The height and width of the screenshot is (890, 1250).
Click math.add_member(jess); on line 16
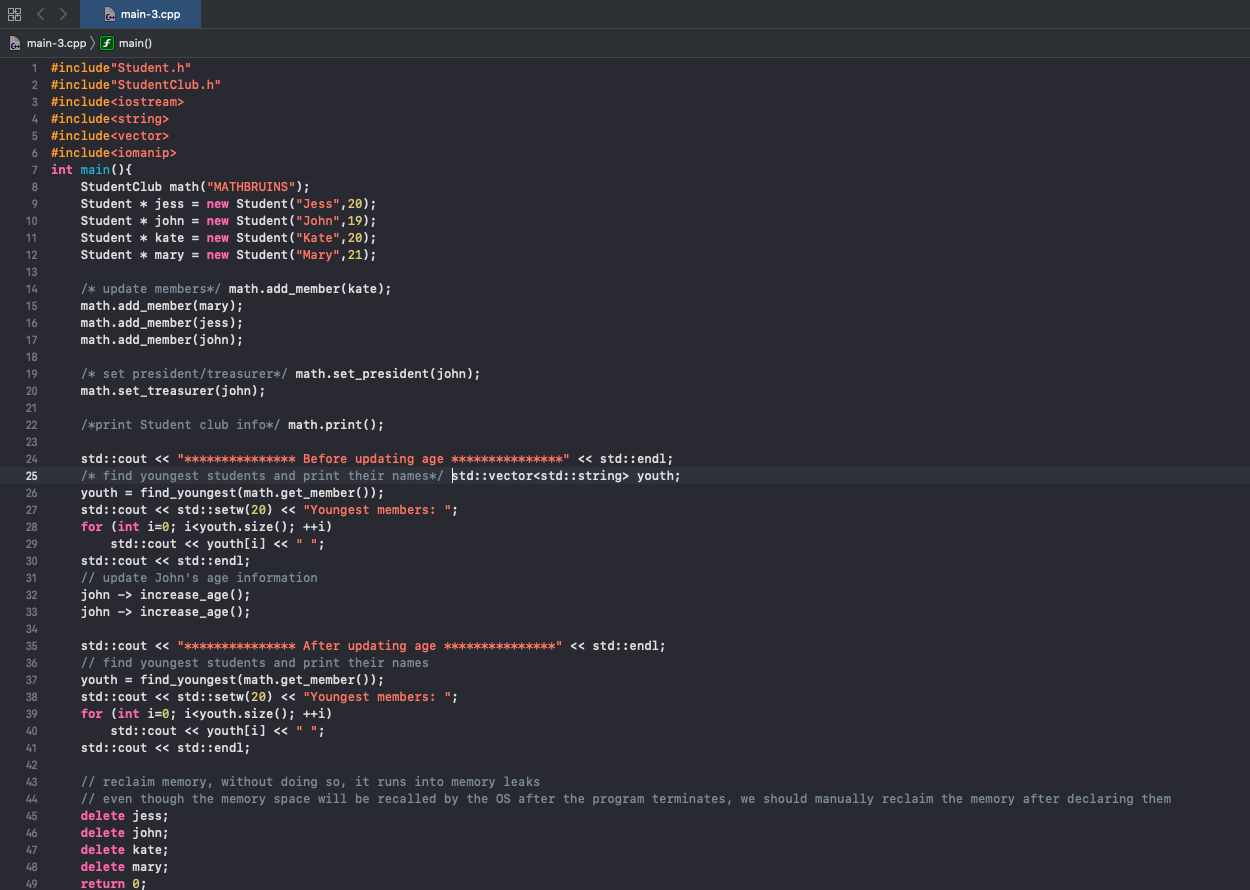click(x=162, y=323)
